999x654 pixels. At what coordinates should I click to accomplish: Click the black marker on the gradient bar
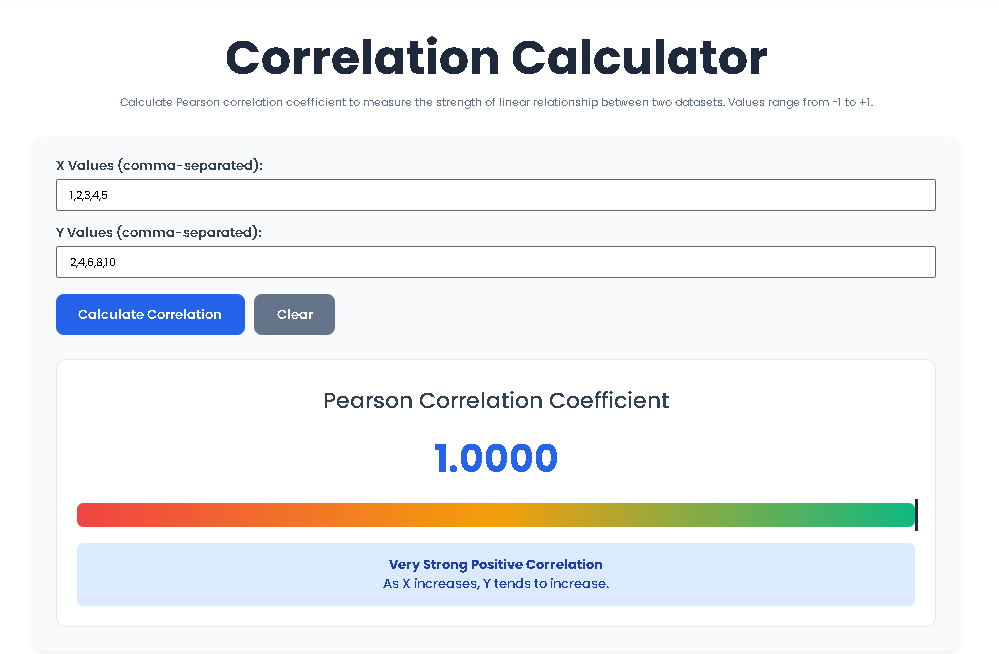pos(914,514)
